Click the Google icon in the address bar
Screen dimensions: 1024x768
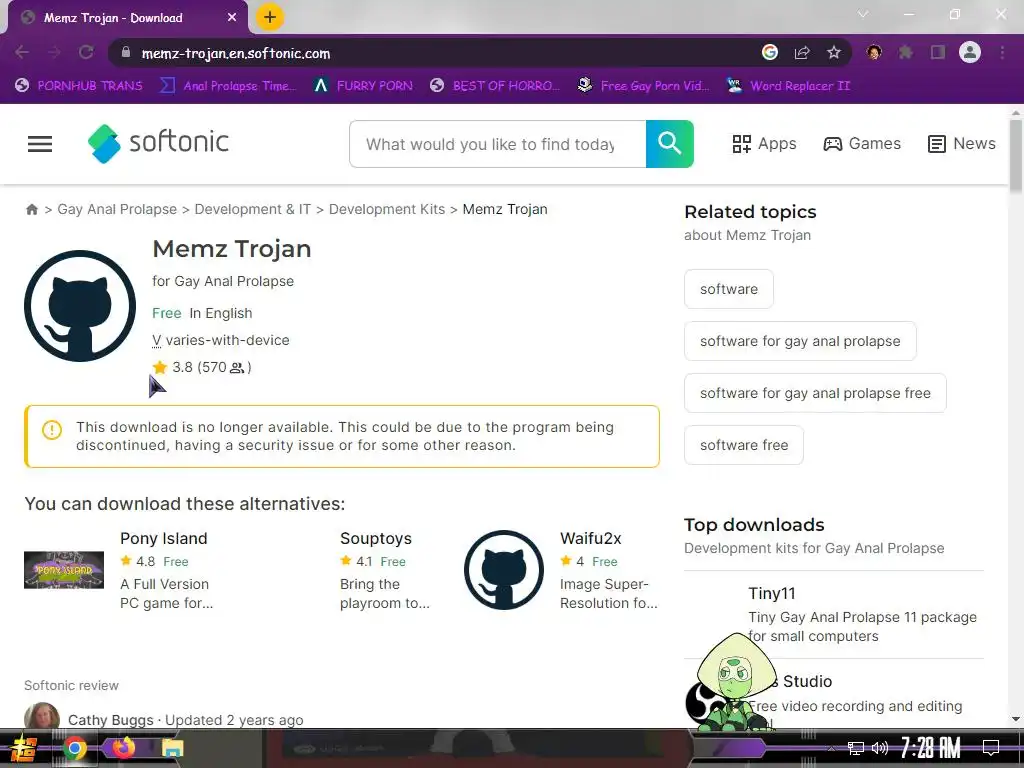point(770,52)
